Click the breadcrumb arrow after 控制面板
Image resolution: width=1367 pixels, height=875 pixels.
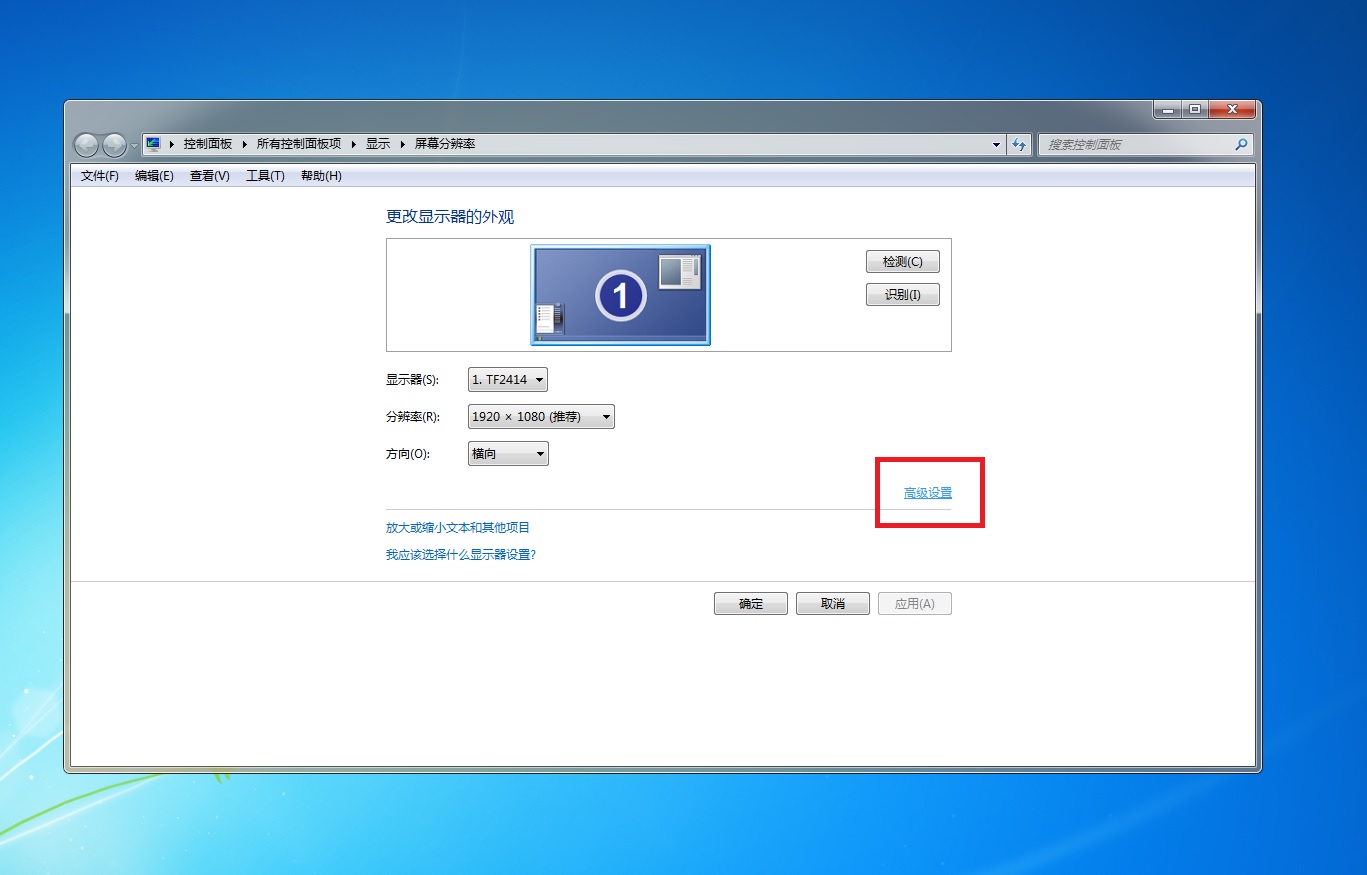tap(244, 144)
